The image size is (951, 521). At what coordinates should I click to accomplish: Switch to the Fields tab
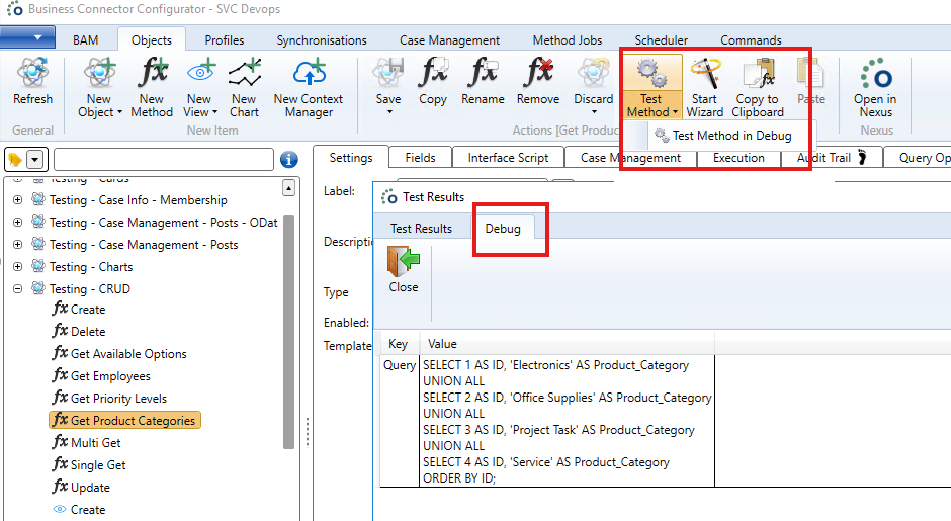tap(420, 158)
